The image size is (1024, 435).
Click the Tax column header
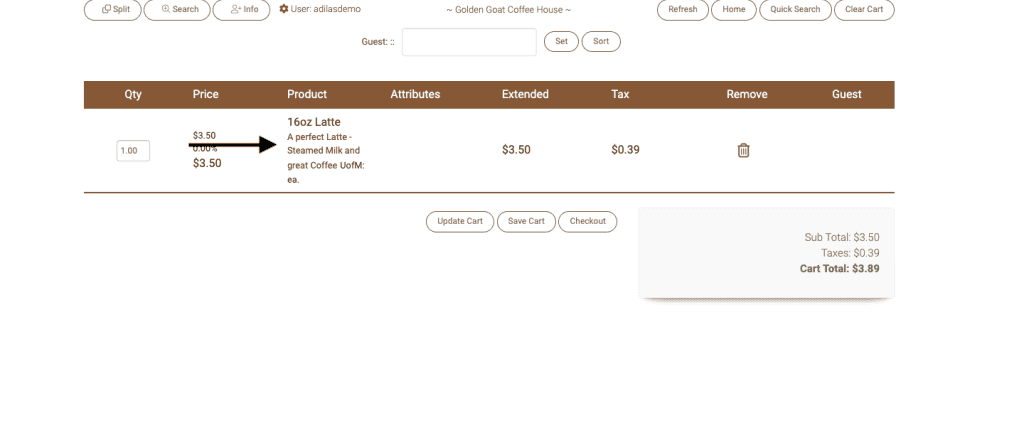coord(620,94)
